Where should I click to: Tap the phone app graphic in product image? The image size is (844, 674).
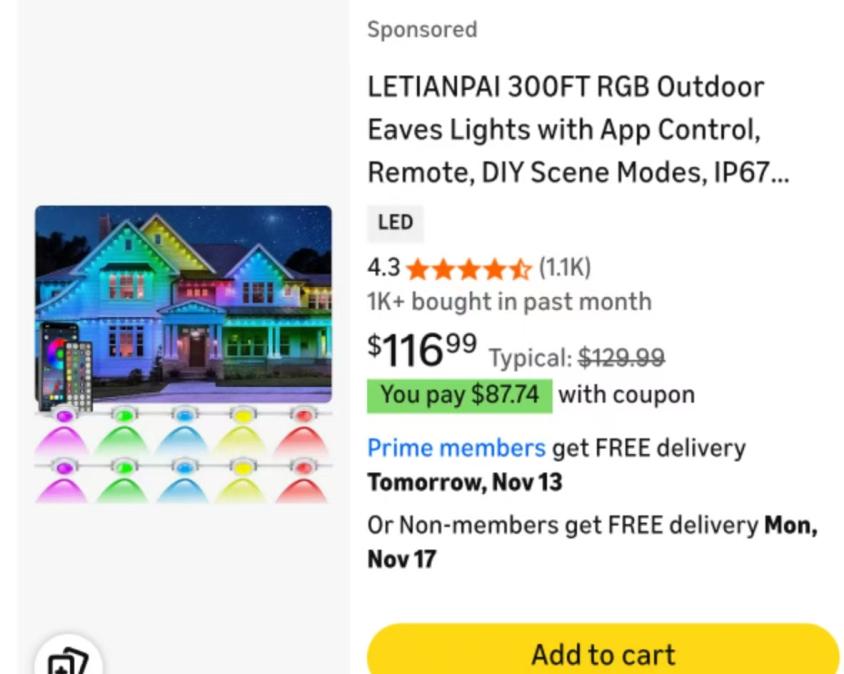coord(57,362)
